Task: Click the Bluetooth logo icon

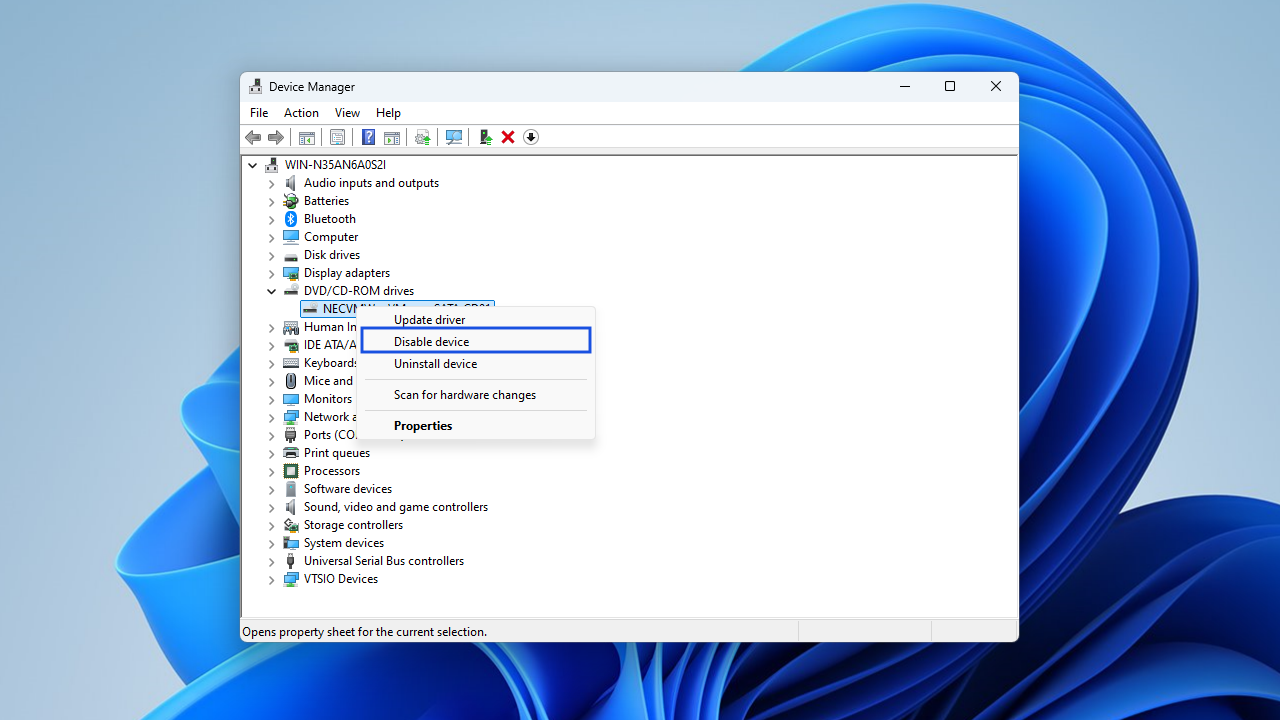Action: (291, 219)
